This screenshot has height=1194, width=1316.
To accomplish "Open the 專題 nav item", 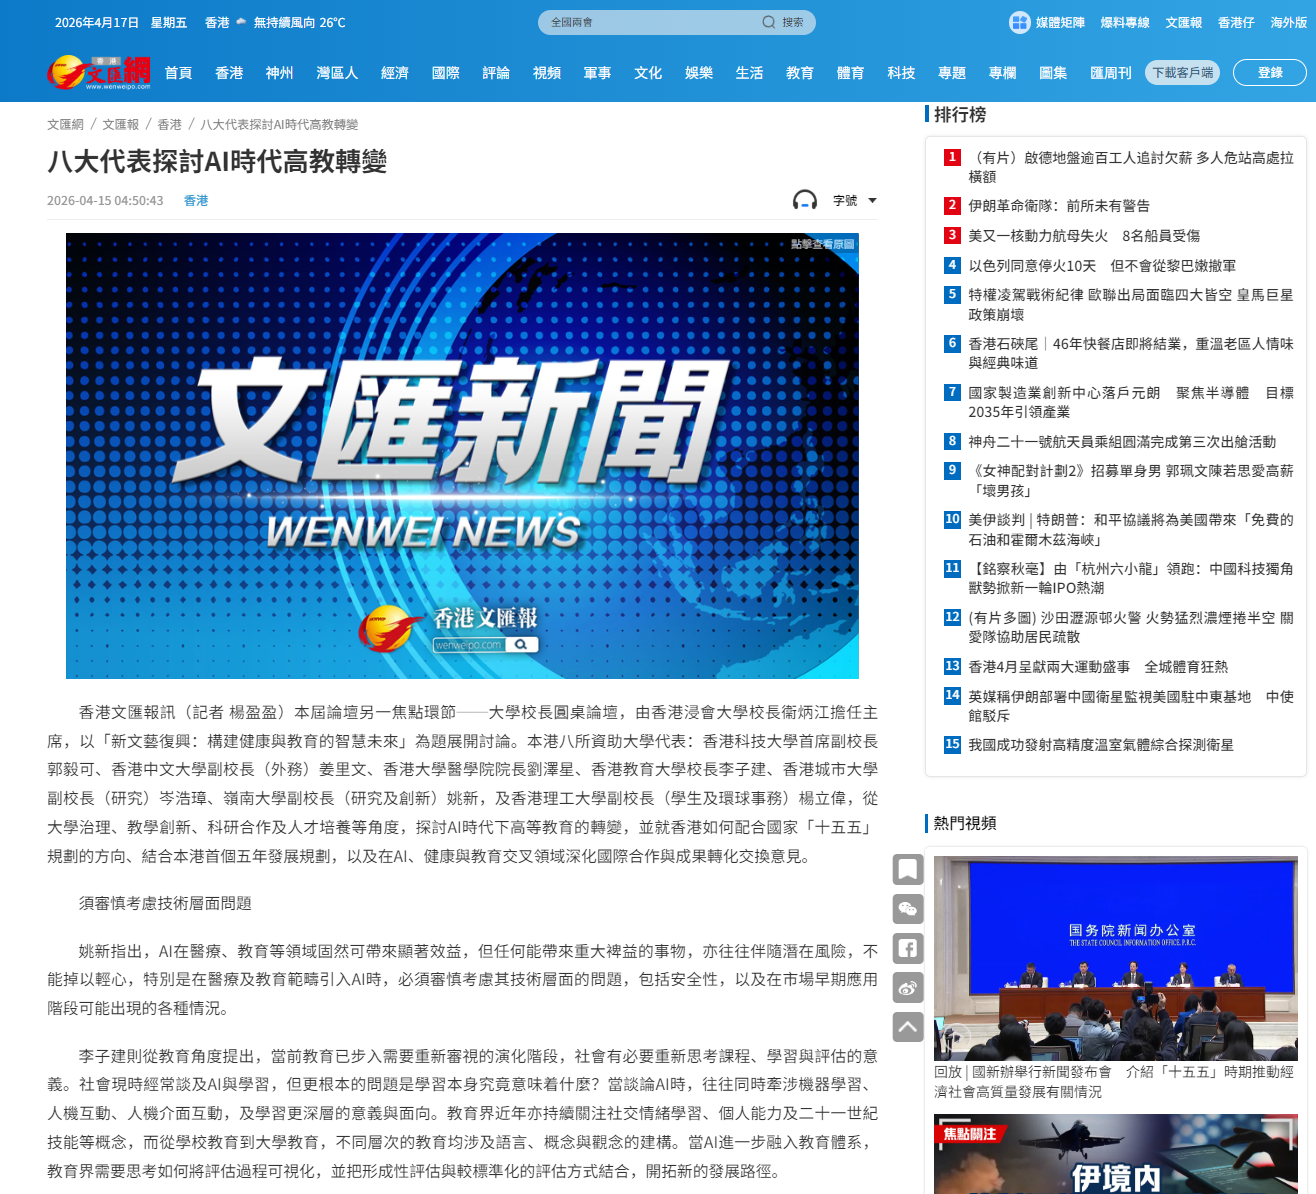I will click(952, 73).
